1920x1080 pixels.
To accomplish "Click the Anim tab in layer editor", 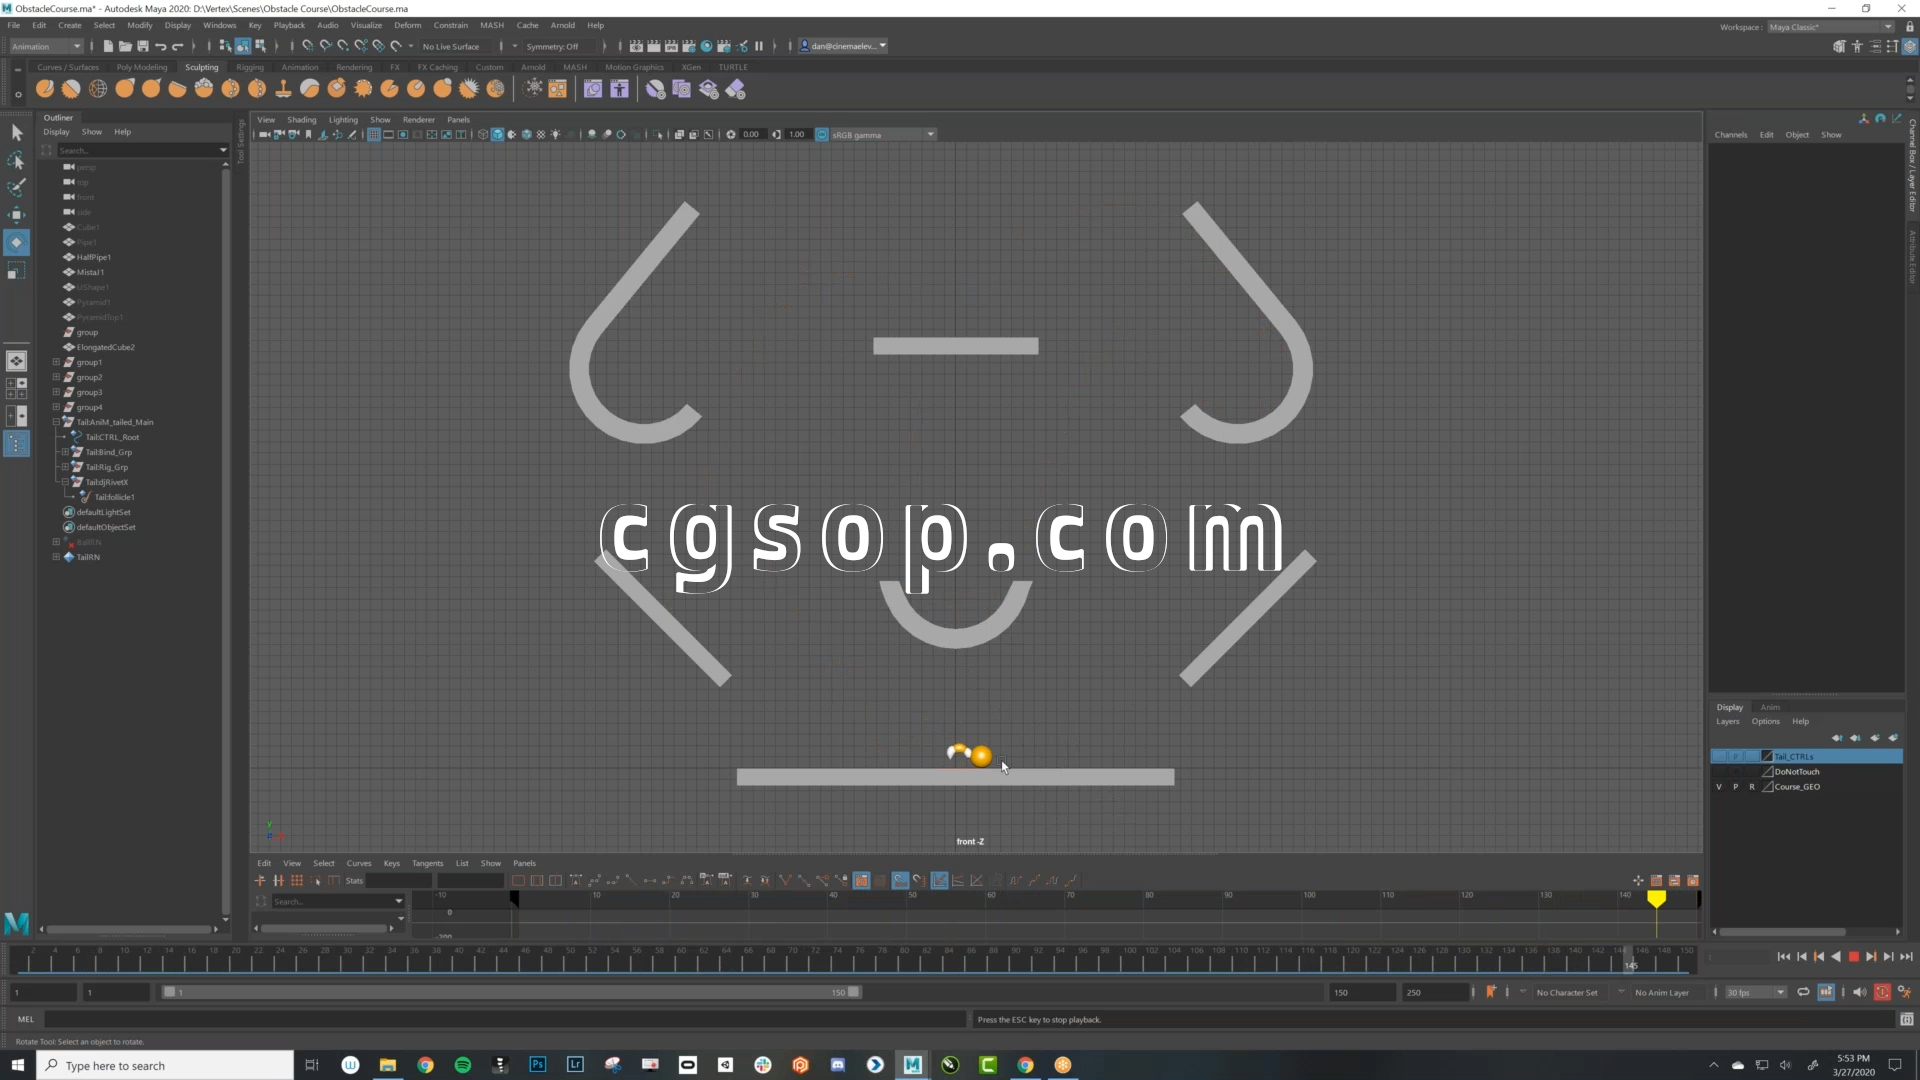I will [x=1770, y=707].
